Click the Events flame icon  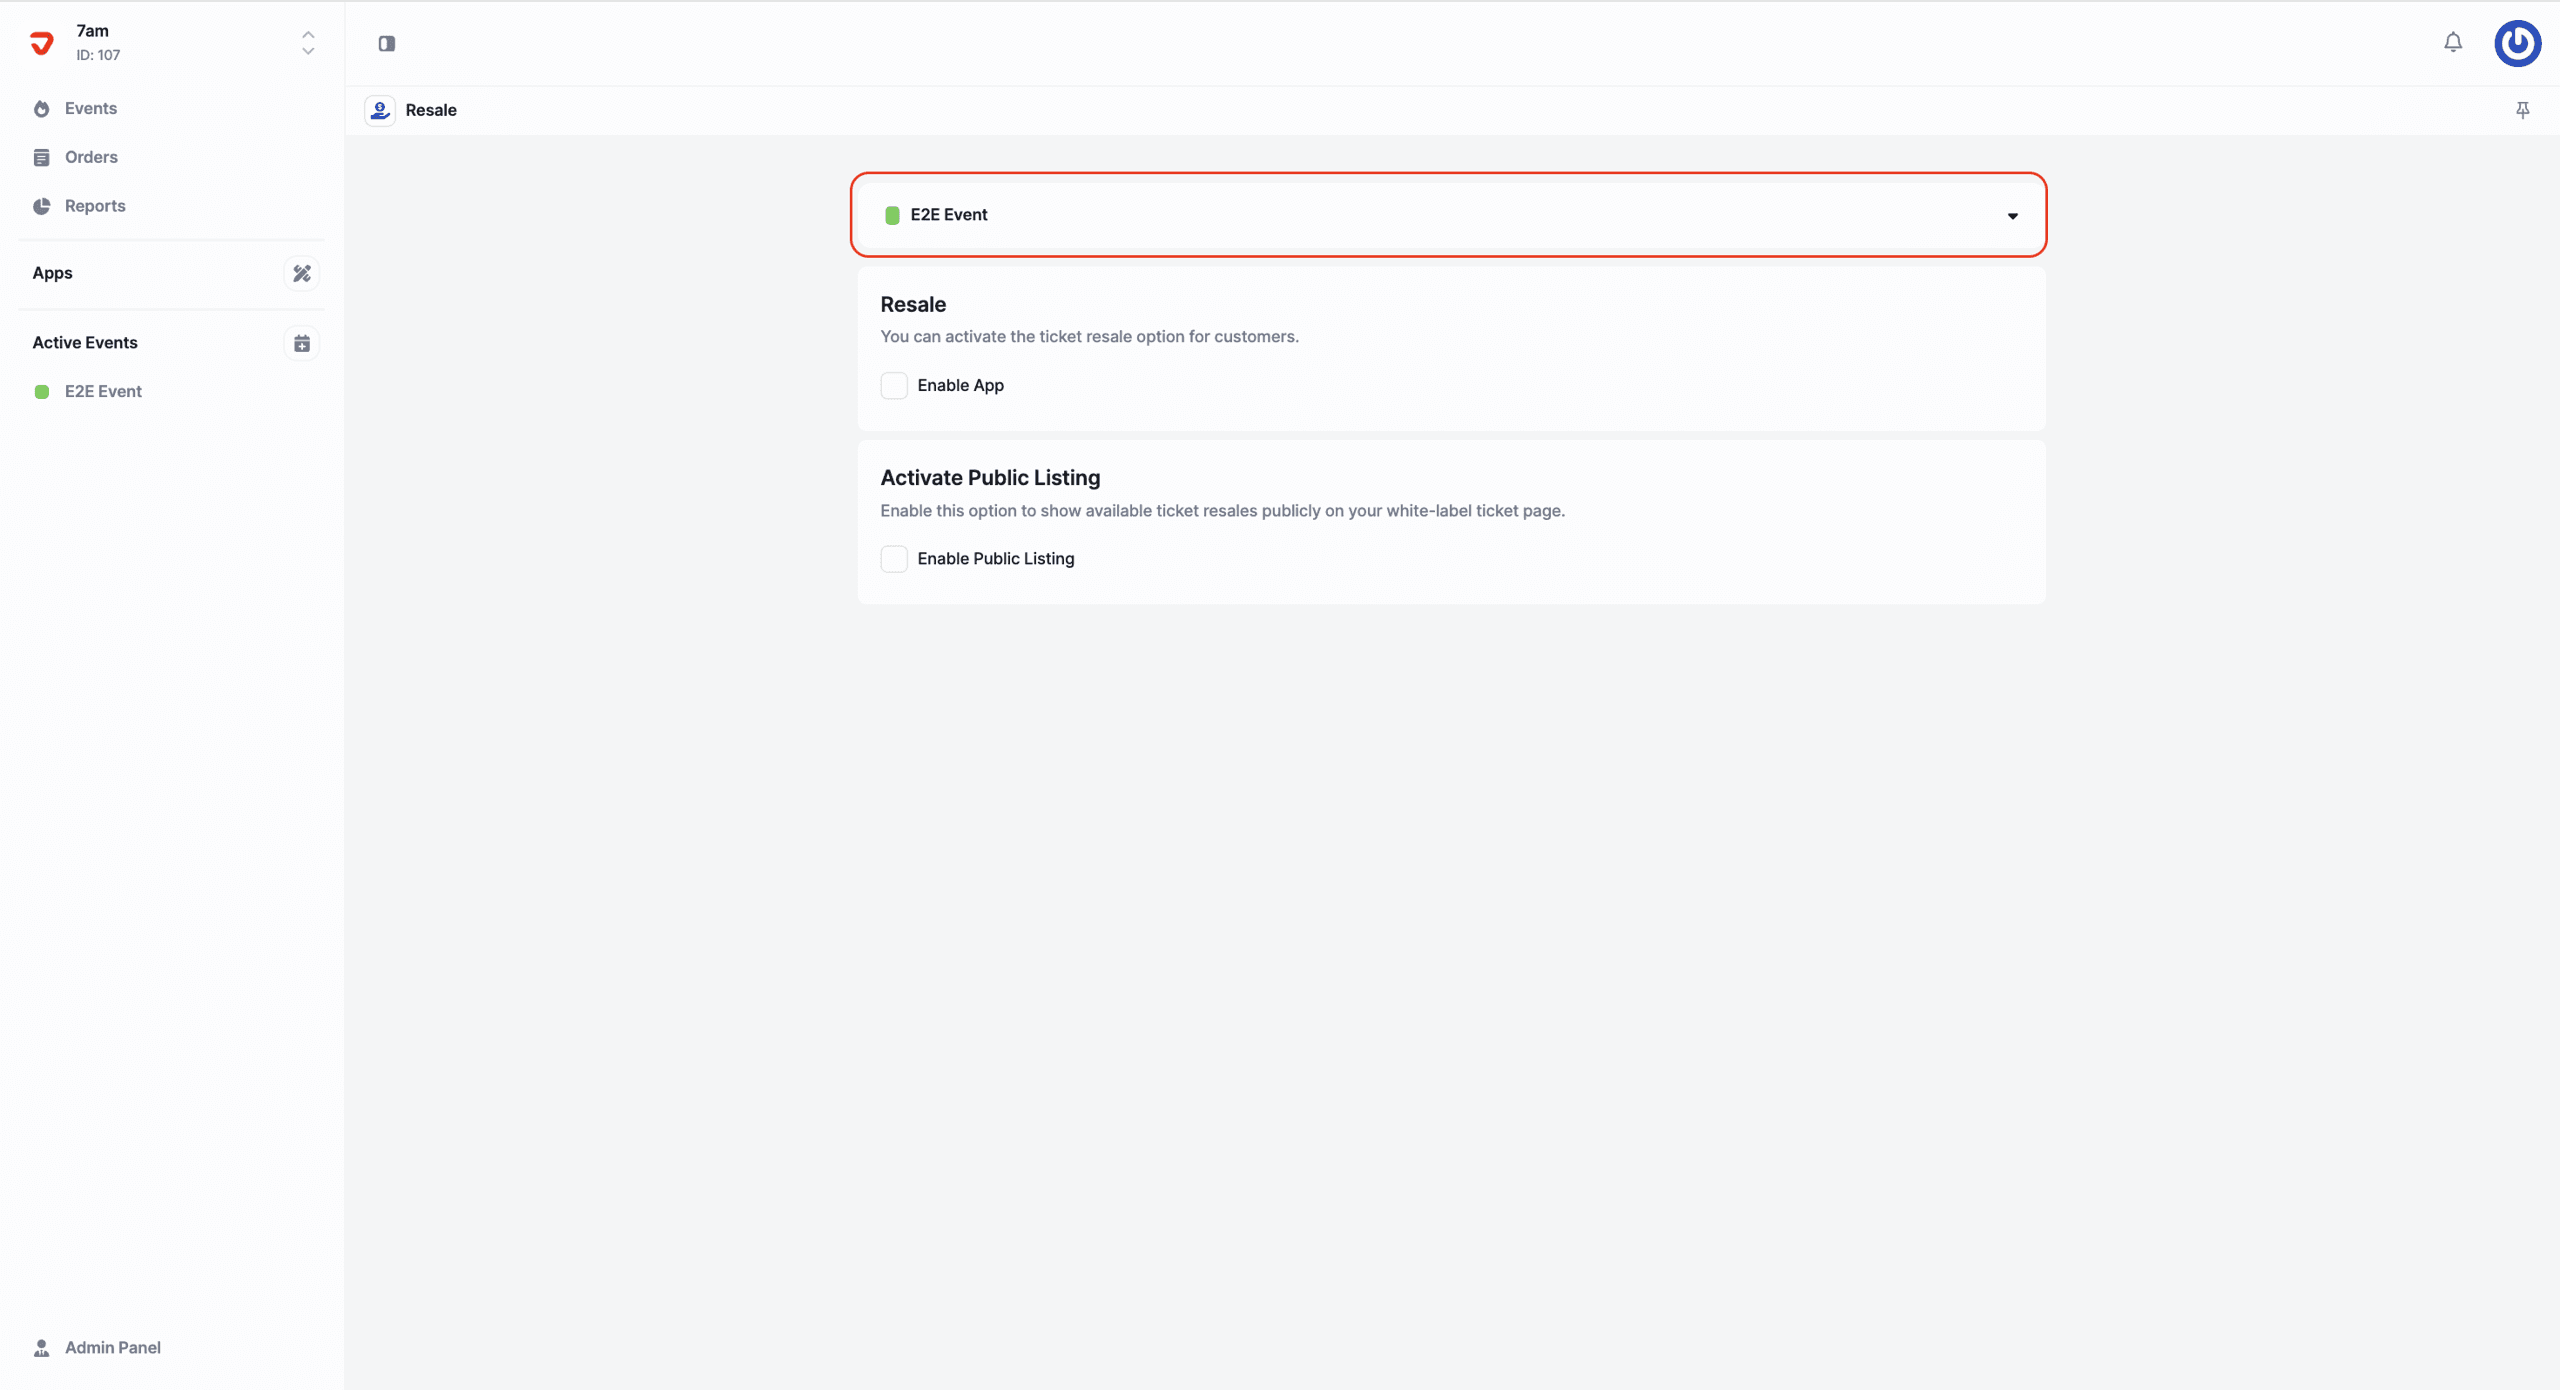point(42,109)
